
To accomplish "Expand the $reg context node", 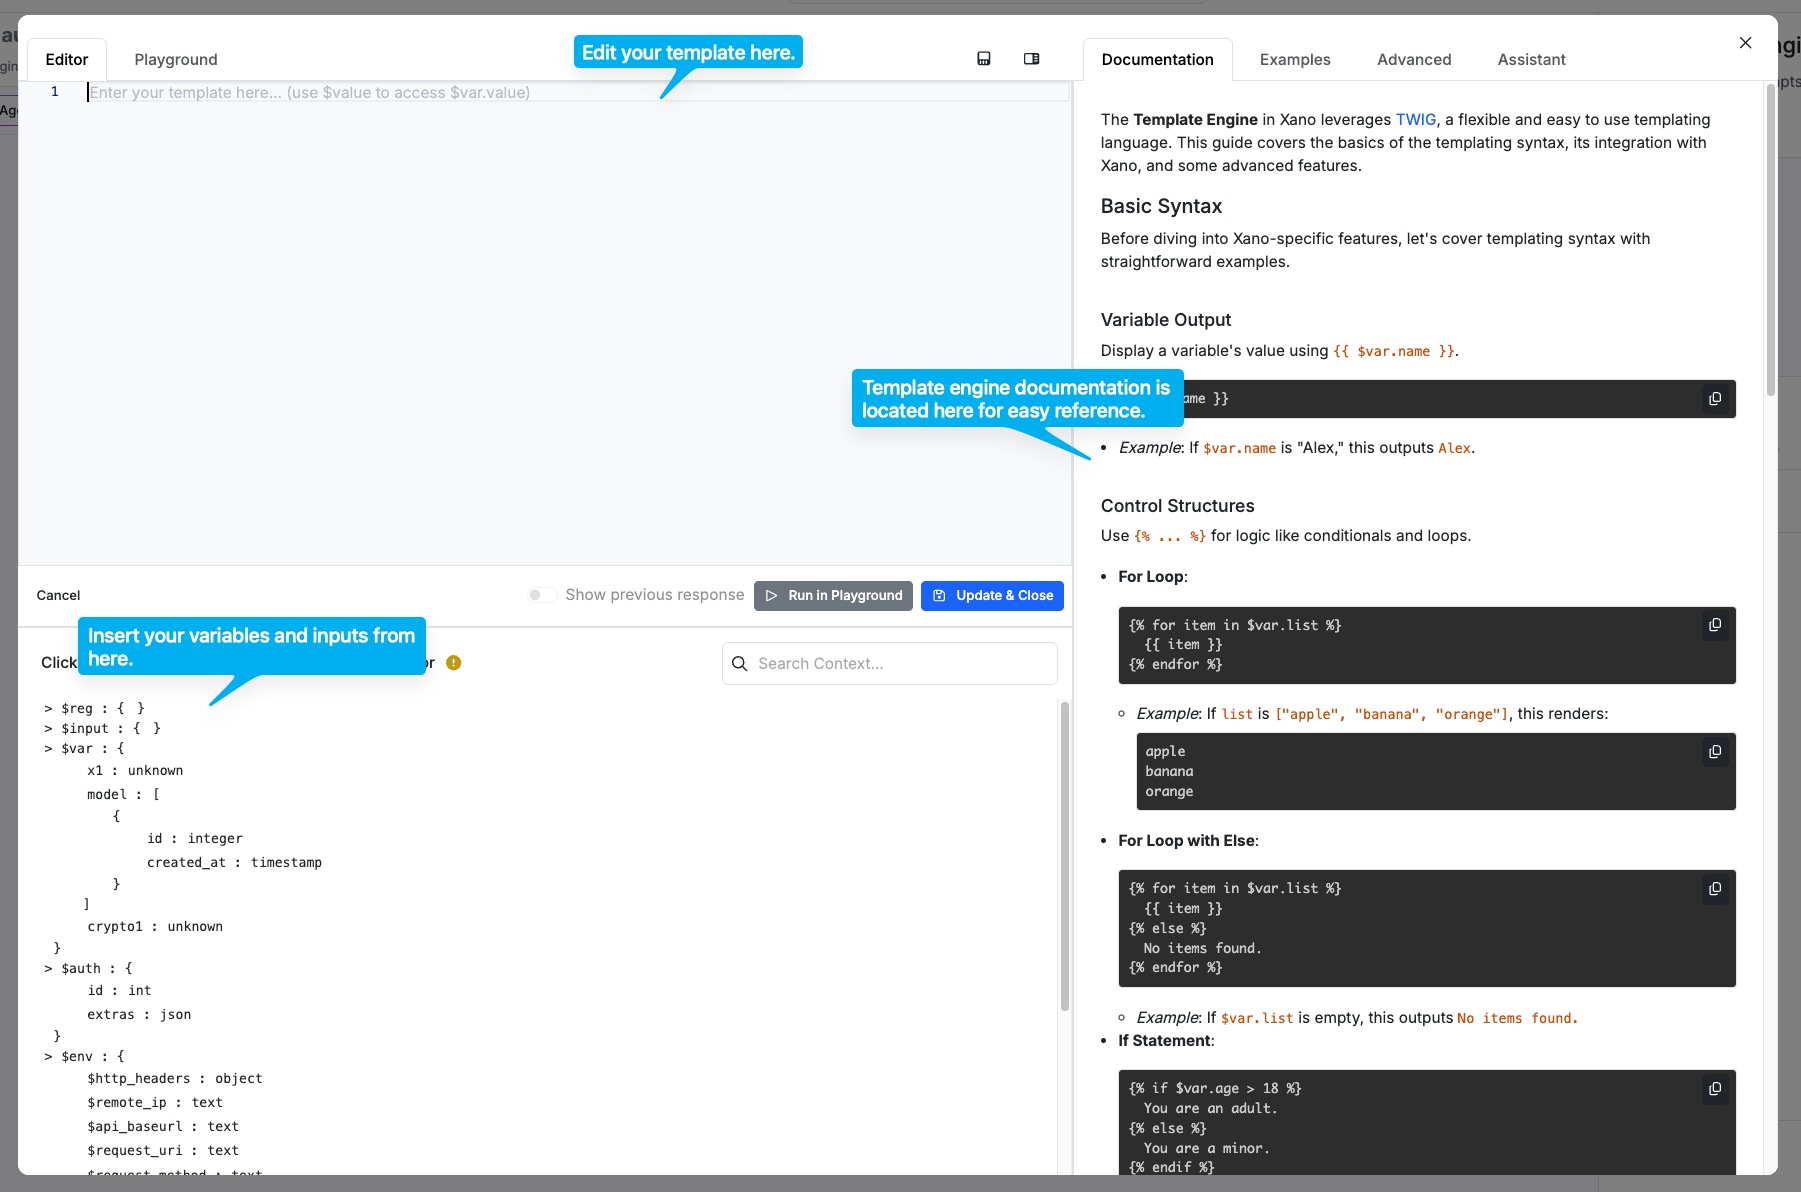I will [48, 708].
